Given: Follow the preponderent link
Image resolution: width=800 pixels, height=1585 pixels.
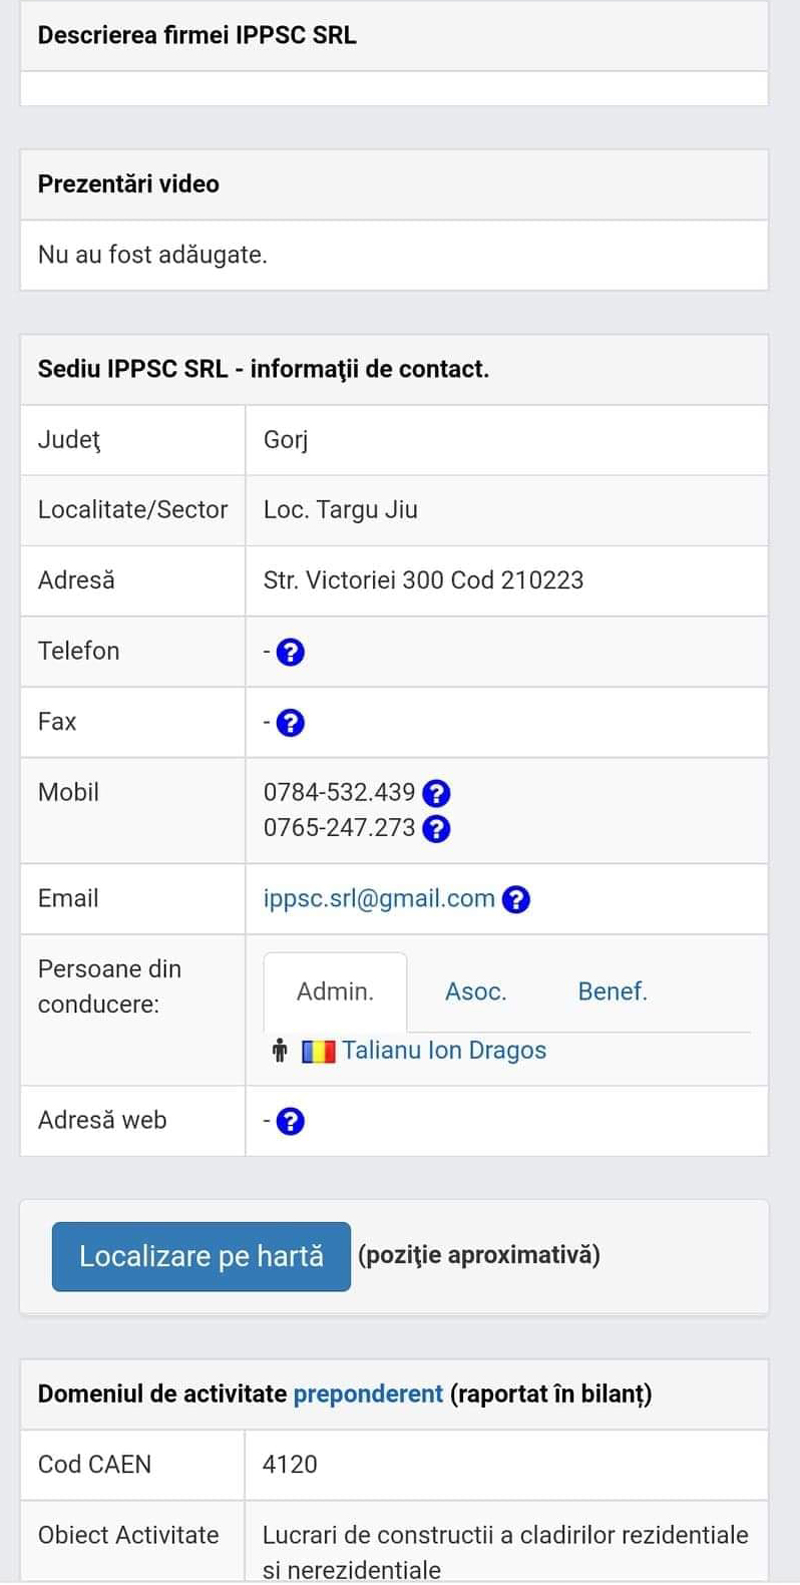Looking at the screenshot, I should [367, 1394].
